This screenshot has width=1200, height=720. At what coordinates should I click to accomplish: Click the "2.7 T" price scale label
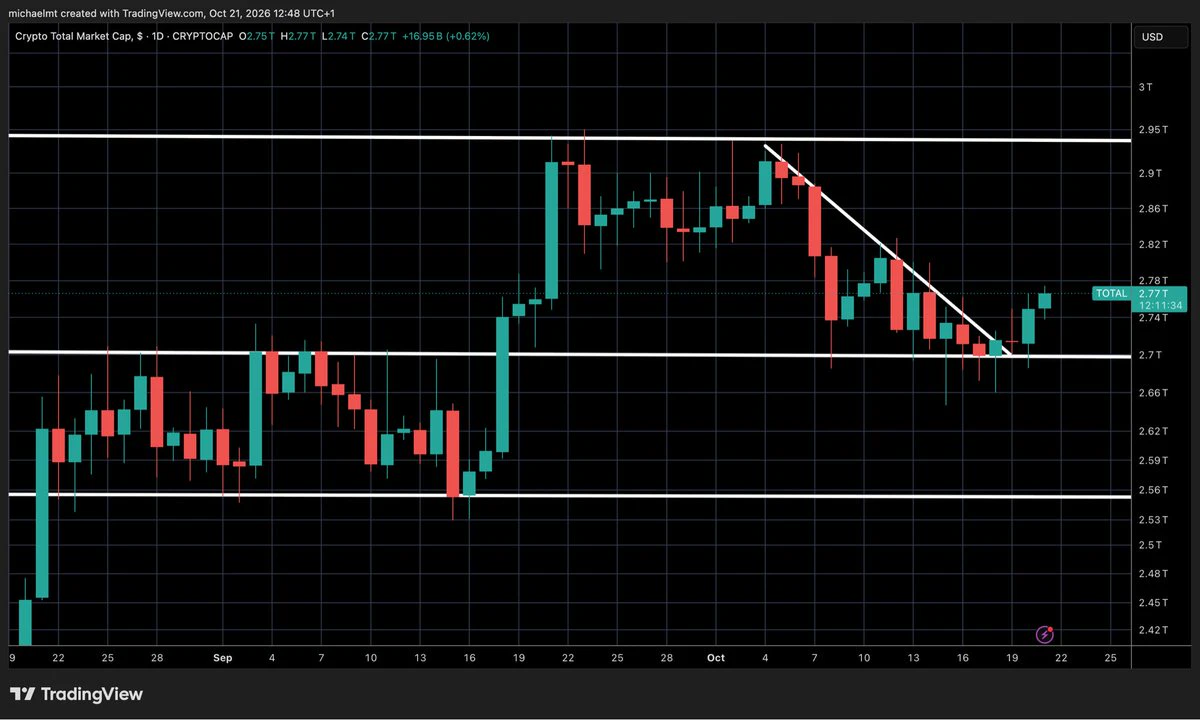(1149, 355)
